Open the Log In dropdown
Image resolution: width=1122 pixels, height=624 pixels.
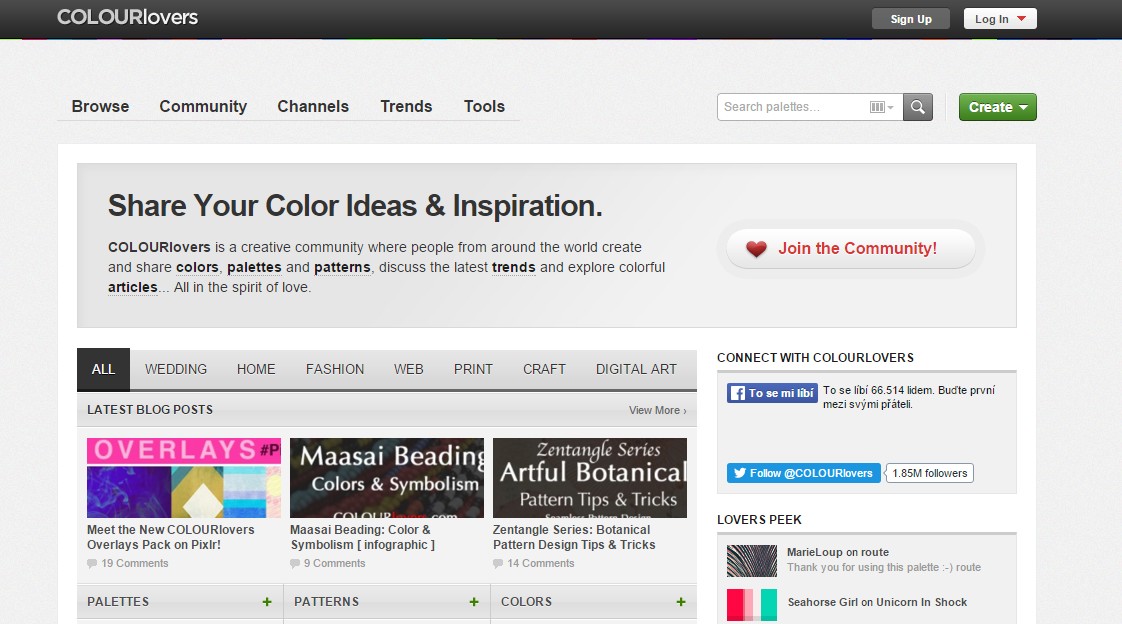[x=998, y=17]
